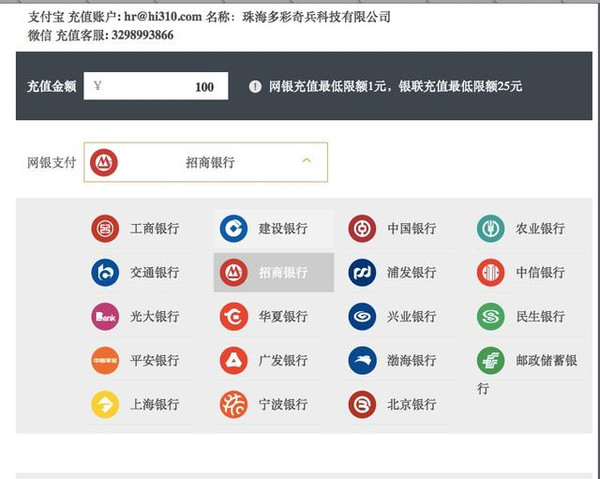Click the 工商银行 logo icon
Viewport: 600px width, 479px height.
[x=105, y=229]
